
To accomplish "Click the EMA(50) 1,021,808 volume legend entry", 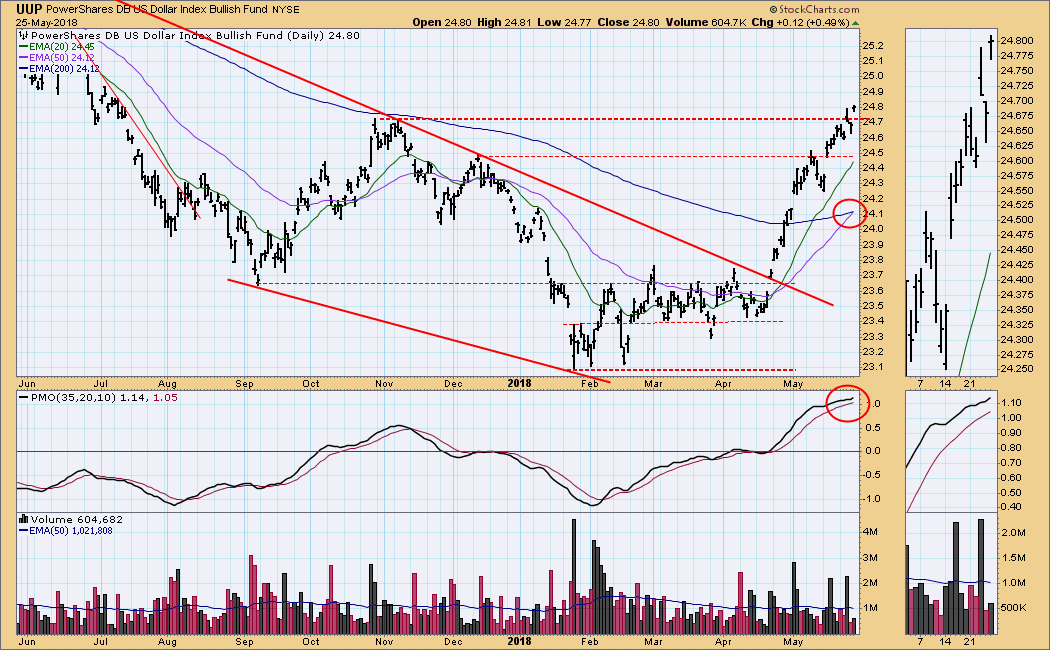I will click(x=70, y=531).
